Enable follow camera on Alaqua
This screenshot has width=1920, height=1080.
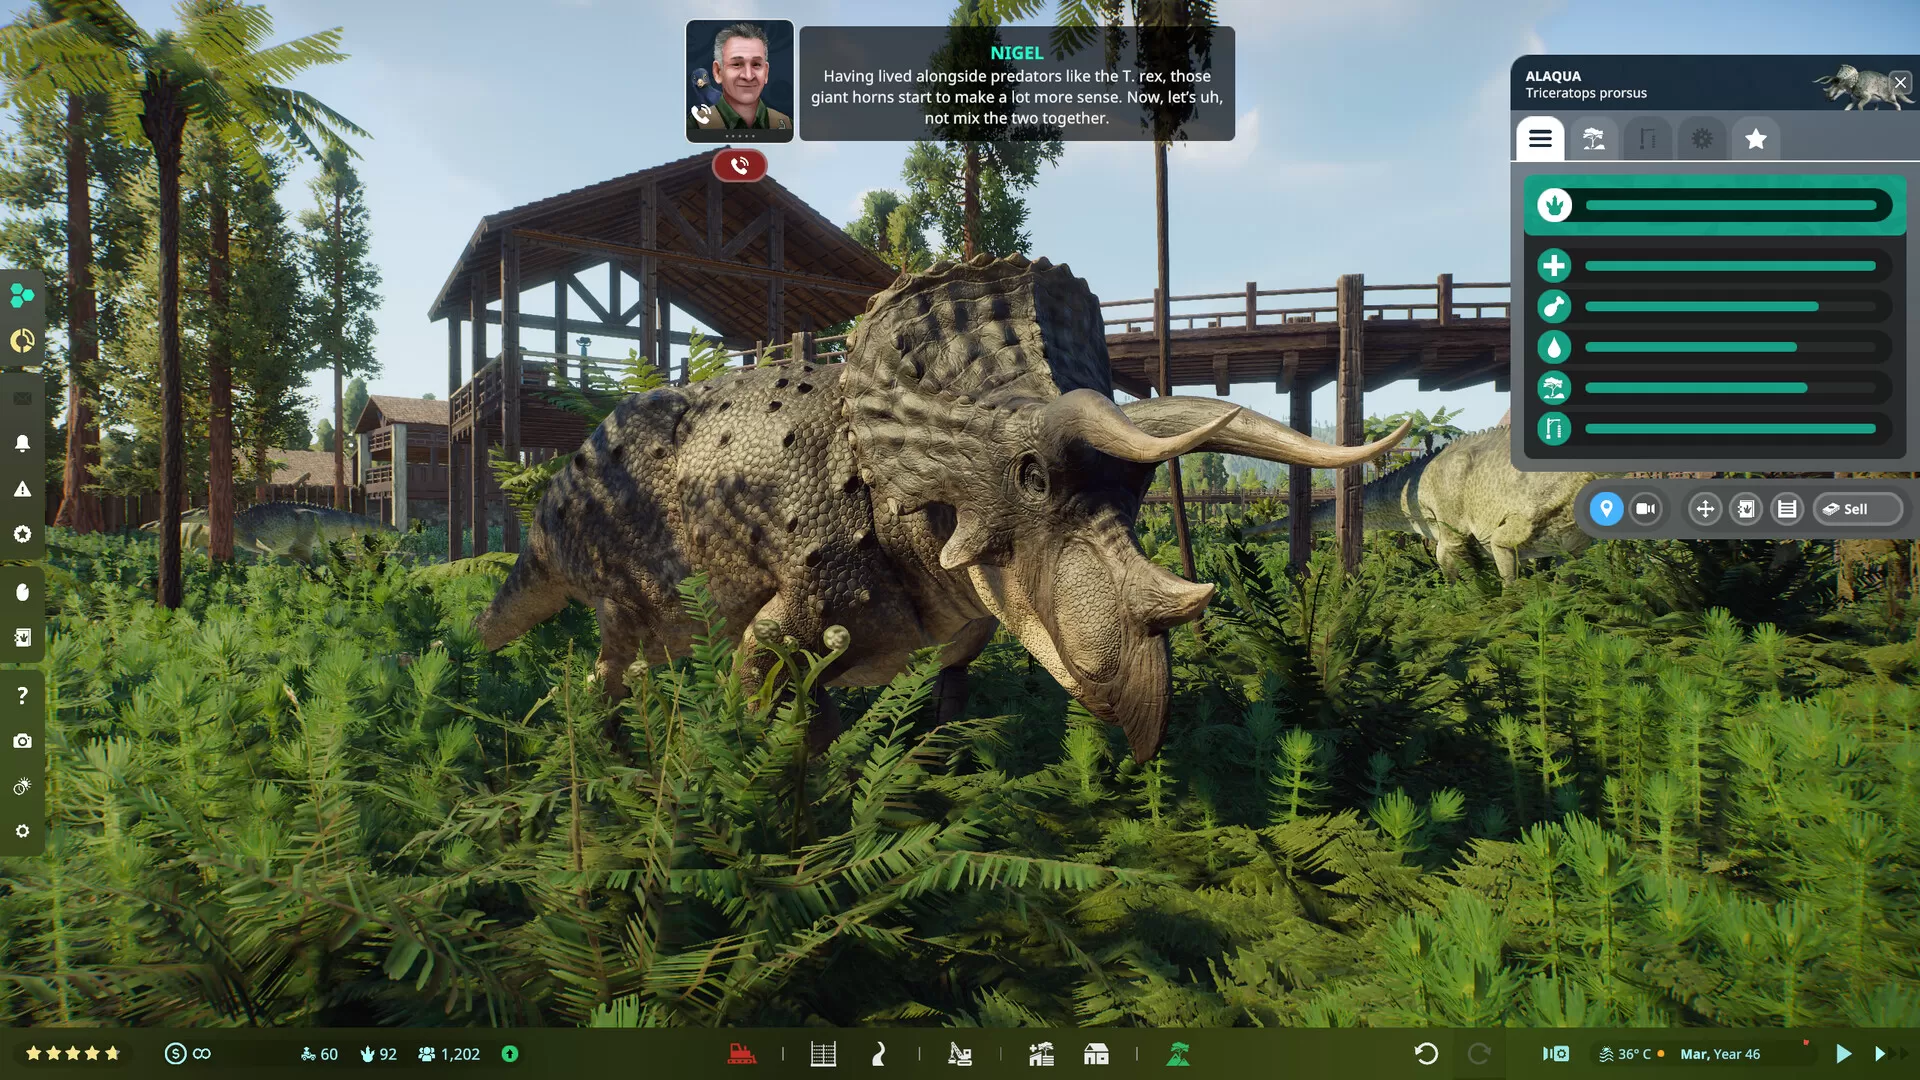click(1646, 509)
